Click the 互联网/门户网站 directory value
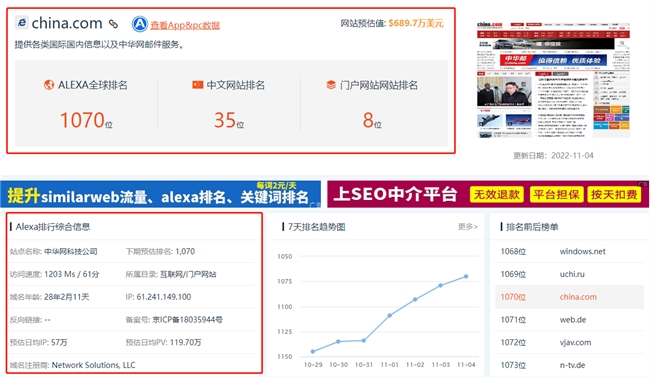The width and height of the screenshot is (650, 378). point(188,274)
